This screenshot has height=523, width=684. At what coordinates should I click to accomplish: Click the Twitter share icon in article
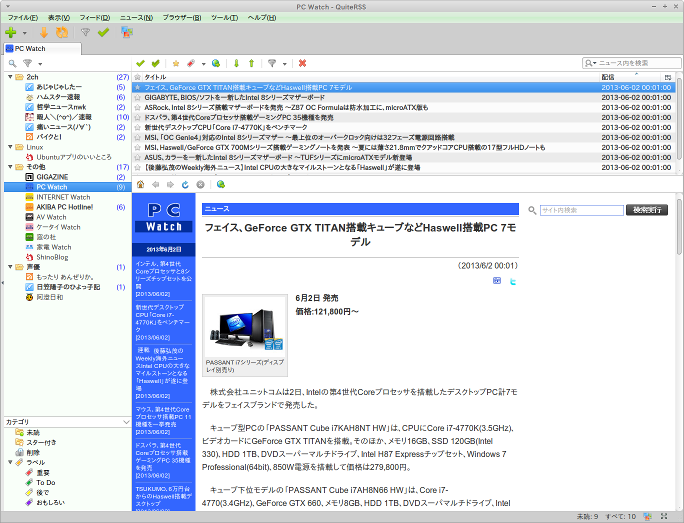(x=513, y=281)
